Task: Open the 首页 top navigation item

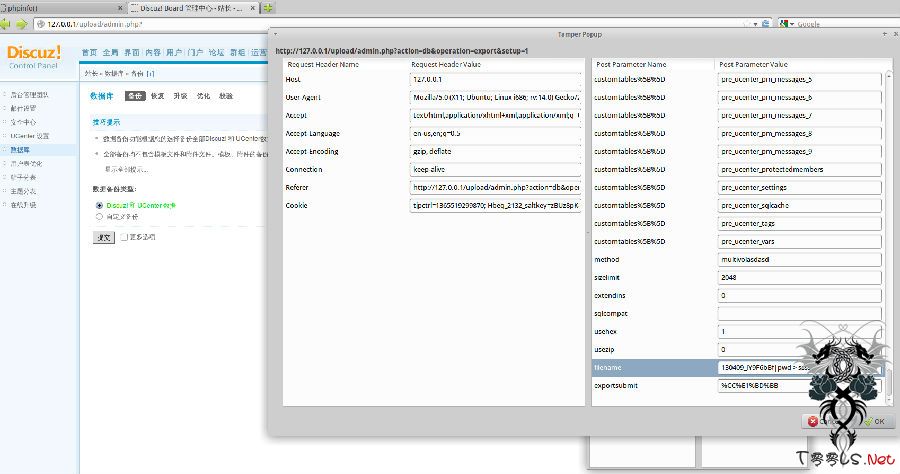Action: tap(89, 52)
